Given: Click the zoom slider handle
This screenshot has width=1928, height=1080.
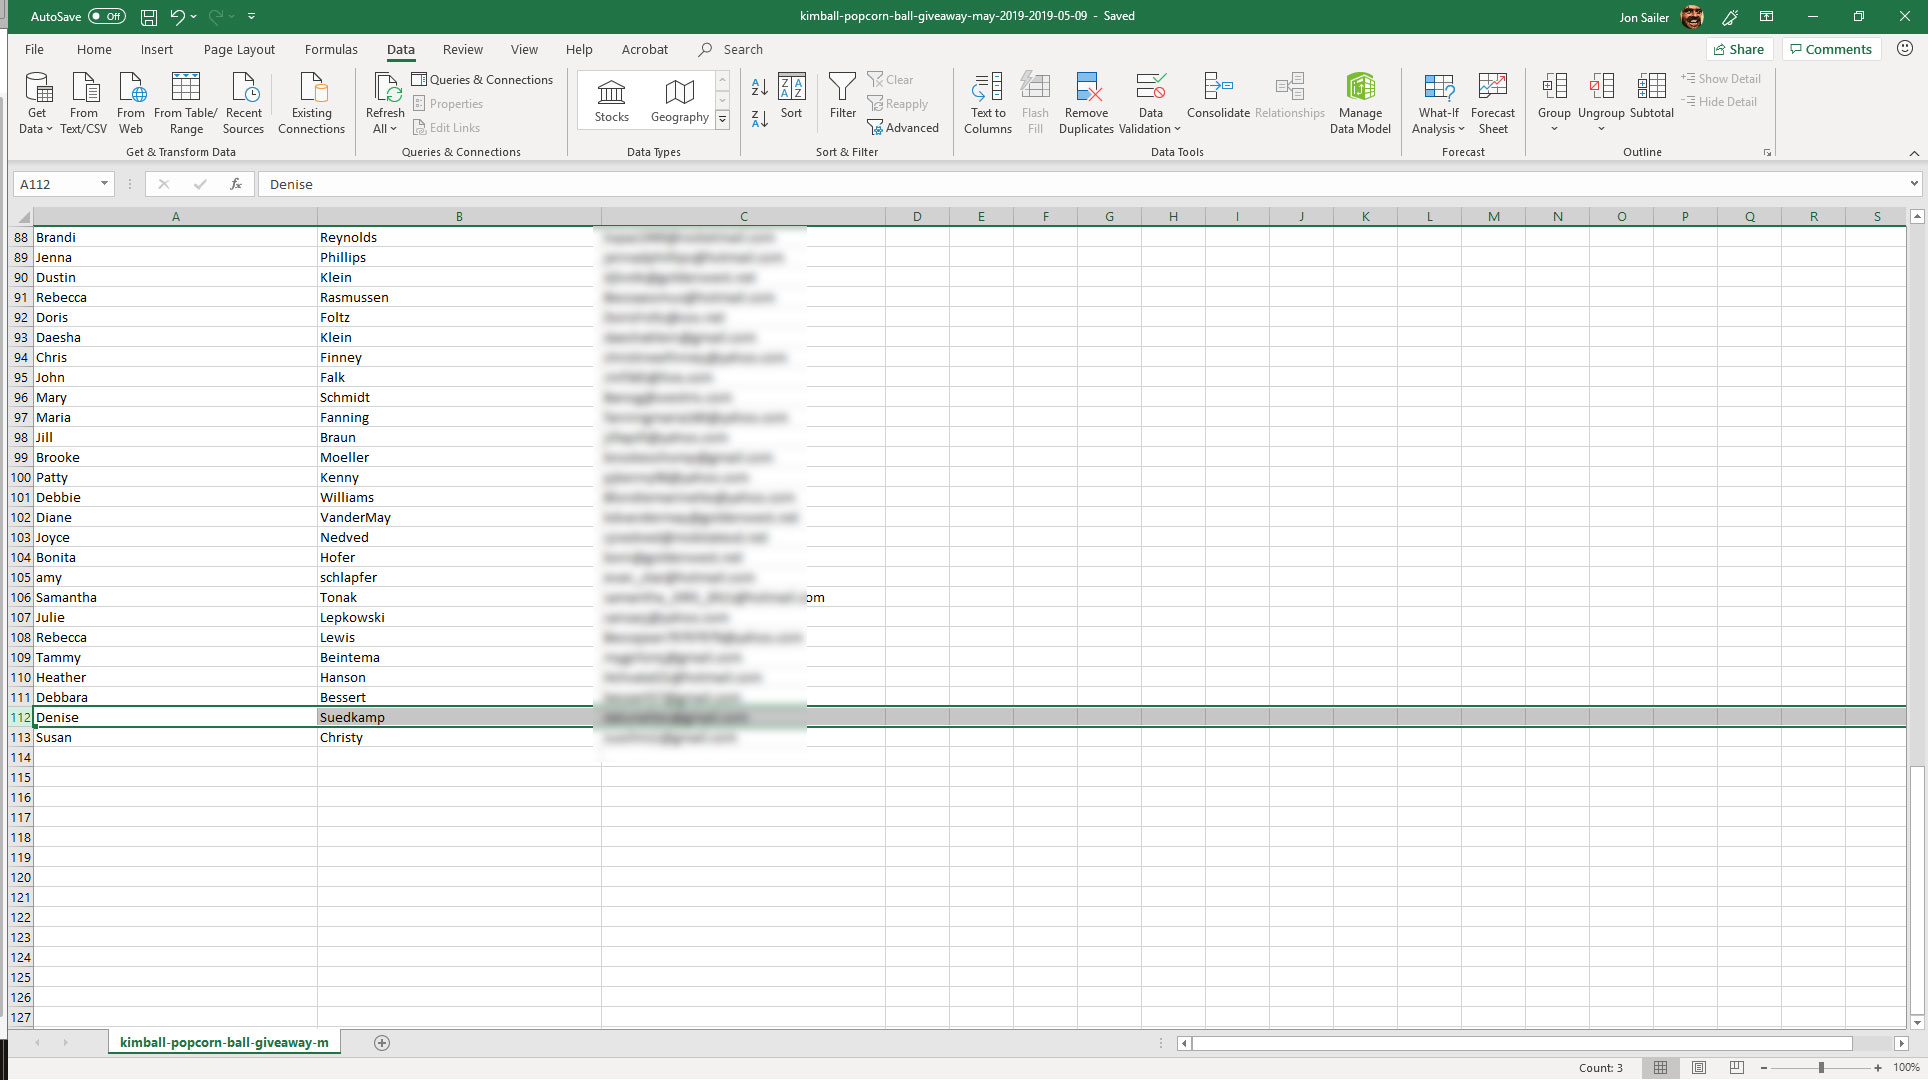Looking at the screenshot, I should 1821,1068.
